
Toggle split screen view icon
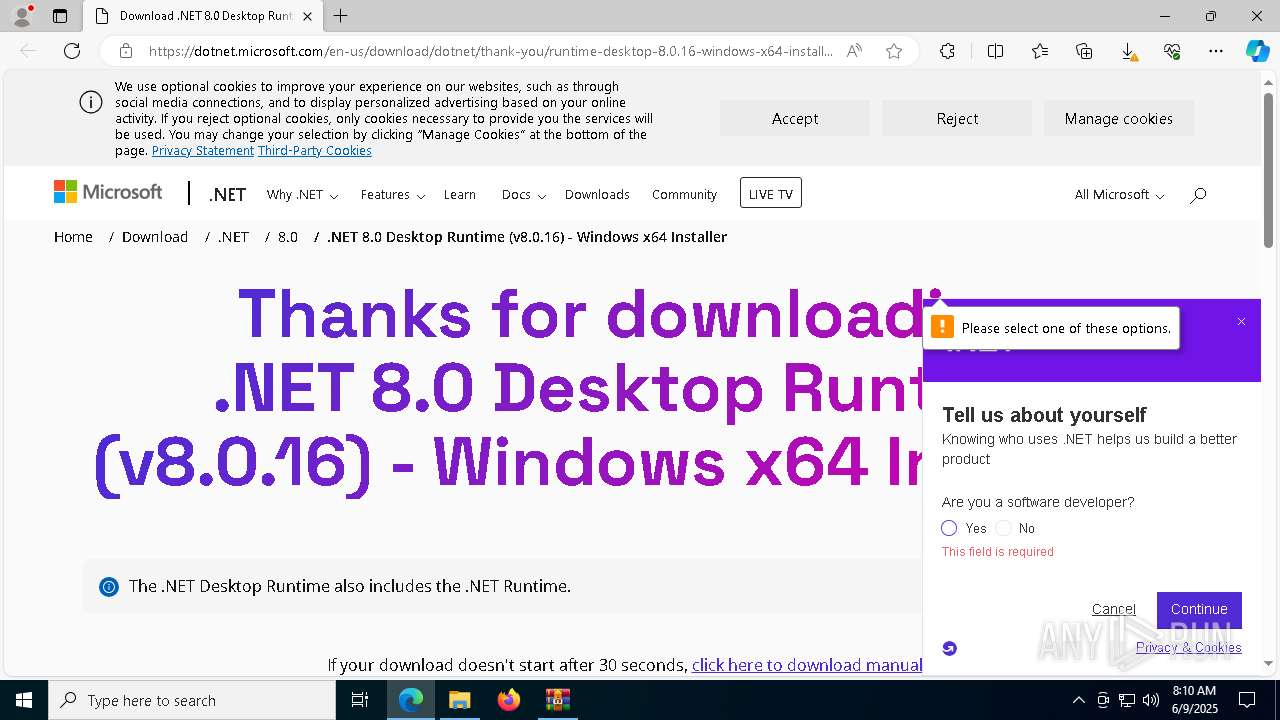[995, 51]
